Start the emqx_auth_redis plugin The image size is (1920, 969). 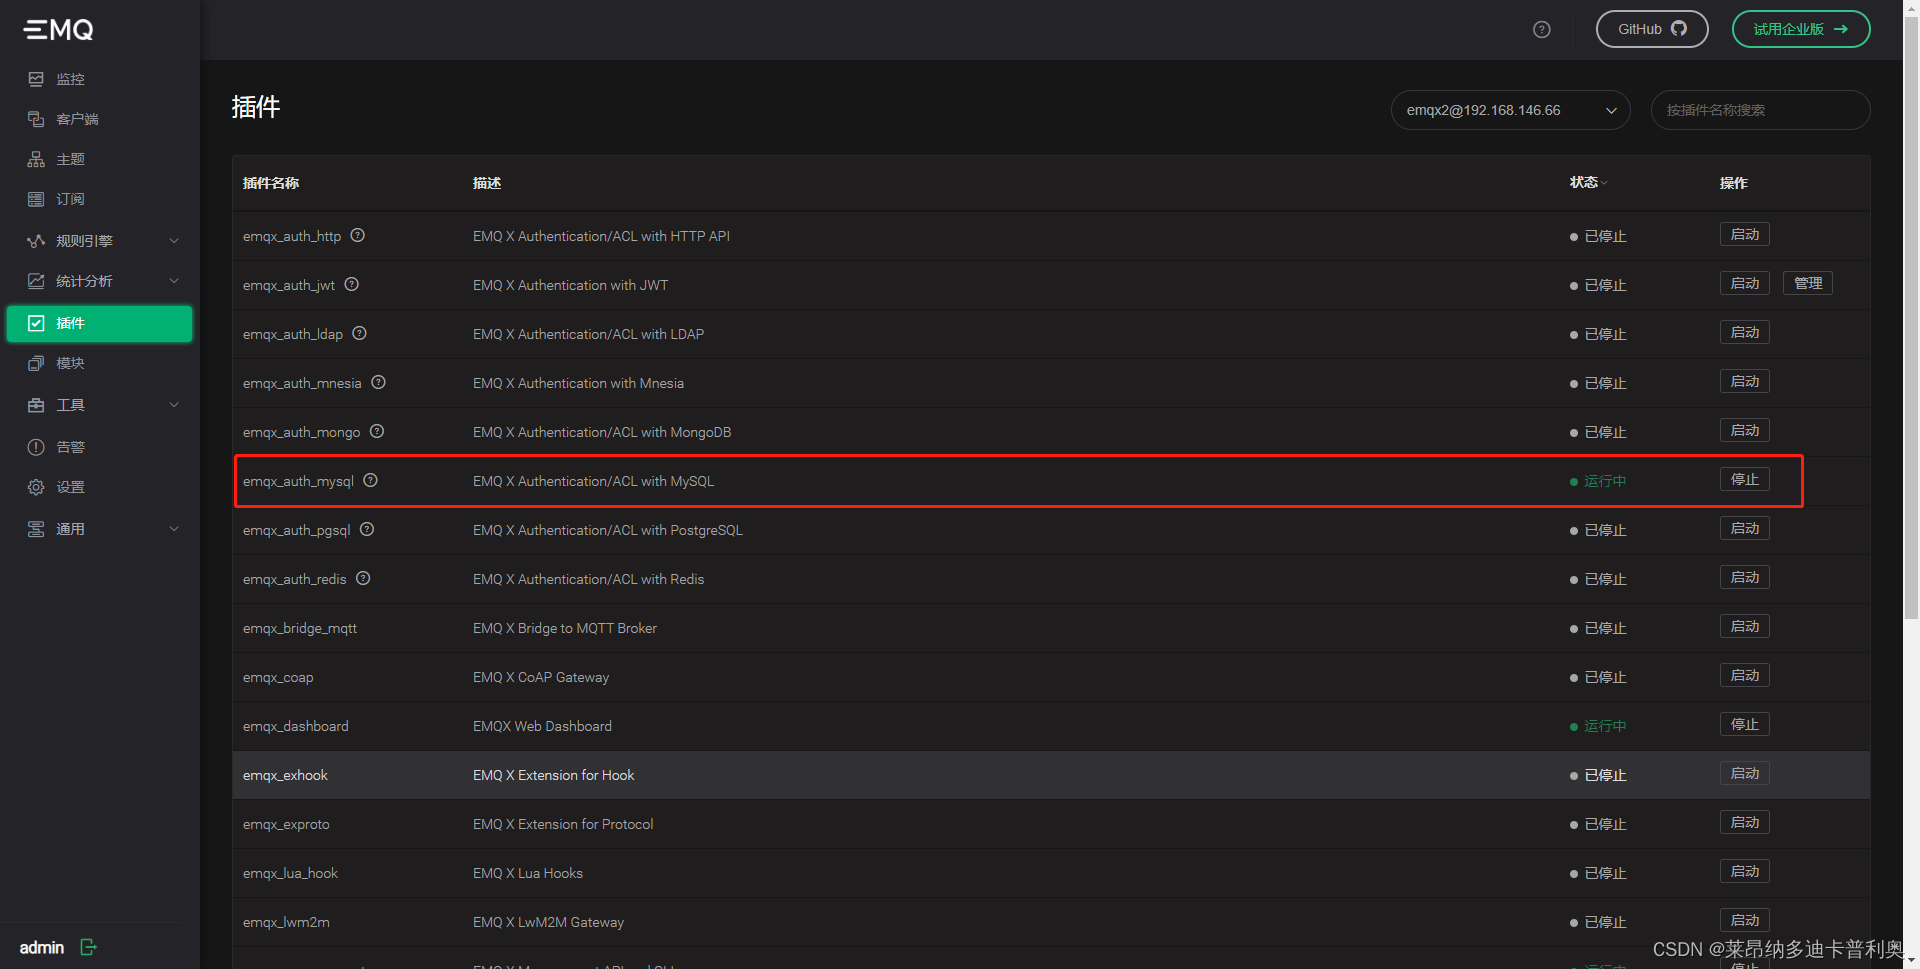coord(1744,577)
